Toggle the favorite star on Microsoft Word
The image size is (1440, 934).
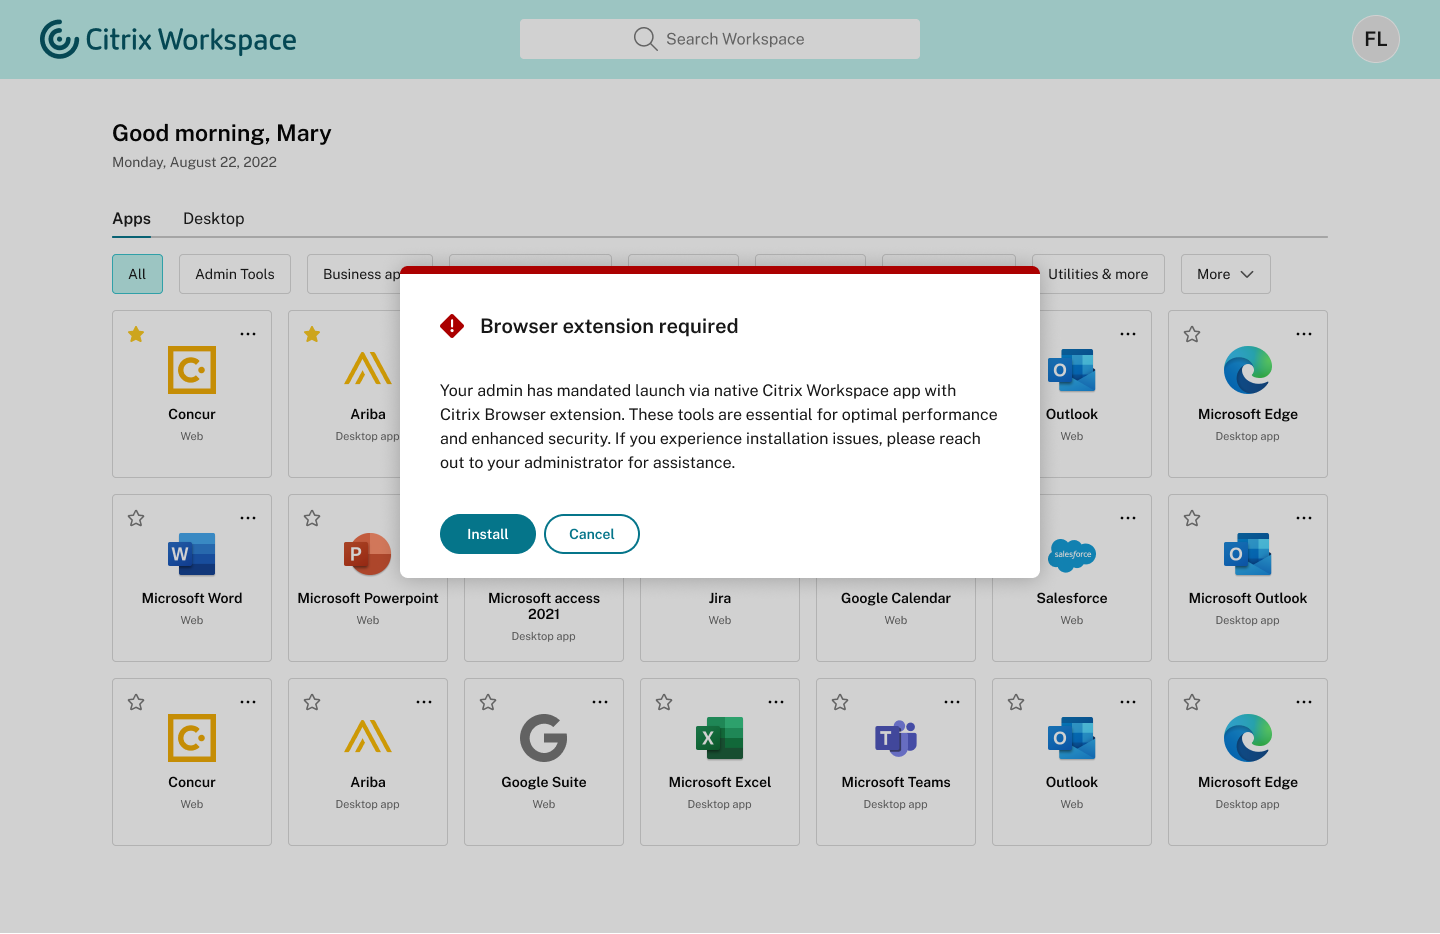136,518
